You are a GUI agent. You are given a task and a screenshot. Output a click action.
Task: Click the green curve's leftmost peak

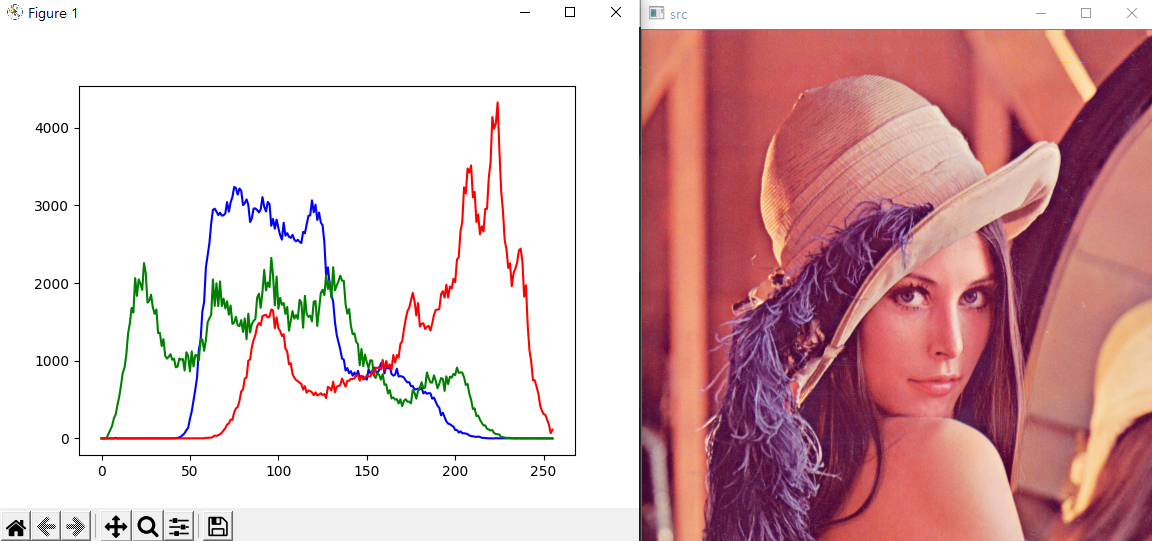(143, 264)
